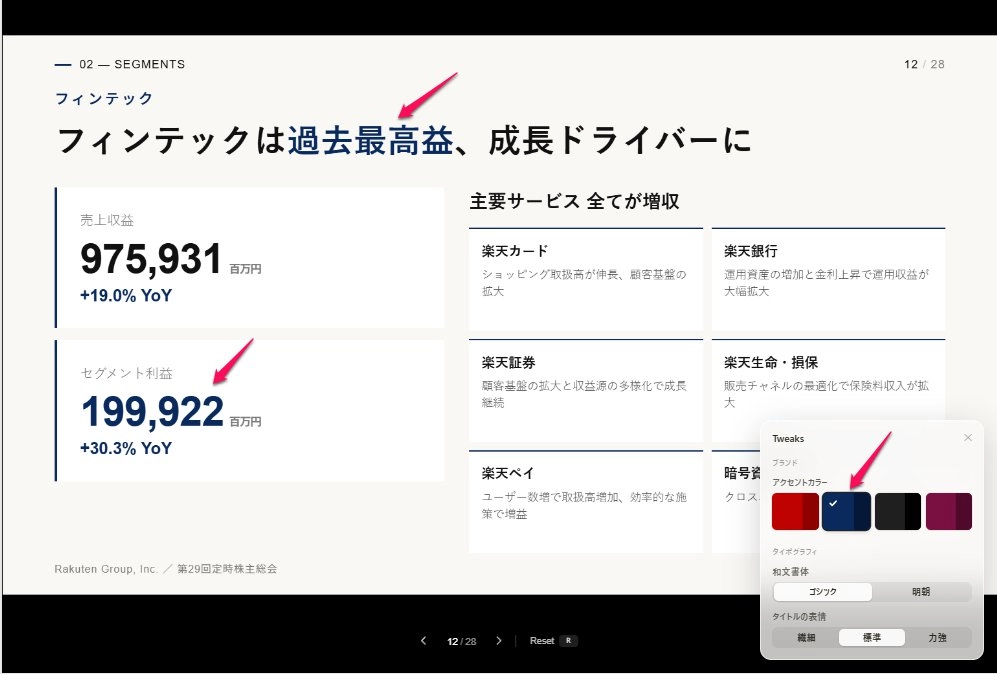The width and height of the screenshot is (997, 674).
Task: Pick the black accent color swatch
Action: [x=898, y=511]
